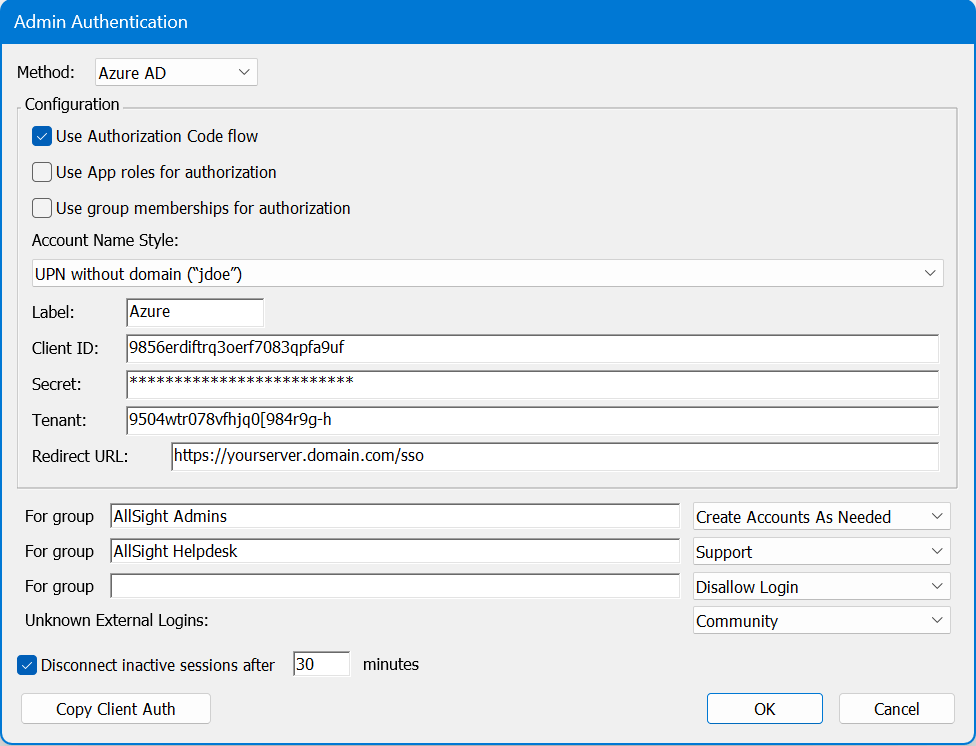Click the empty third For group field
The image size is (976, 746).
click(395, 586)
